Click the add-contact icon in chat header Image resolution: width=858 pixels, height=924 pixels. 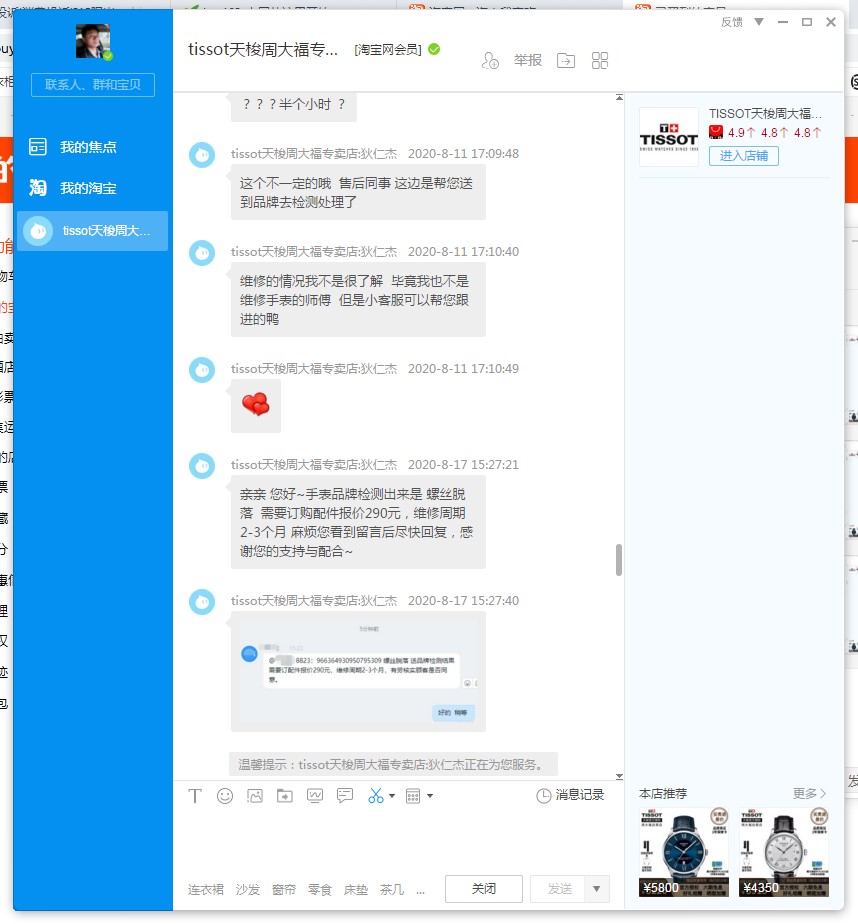tap(490, 61)
